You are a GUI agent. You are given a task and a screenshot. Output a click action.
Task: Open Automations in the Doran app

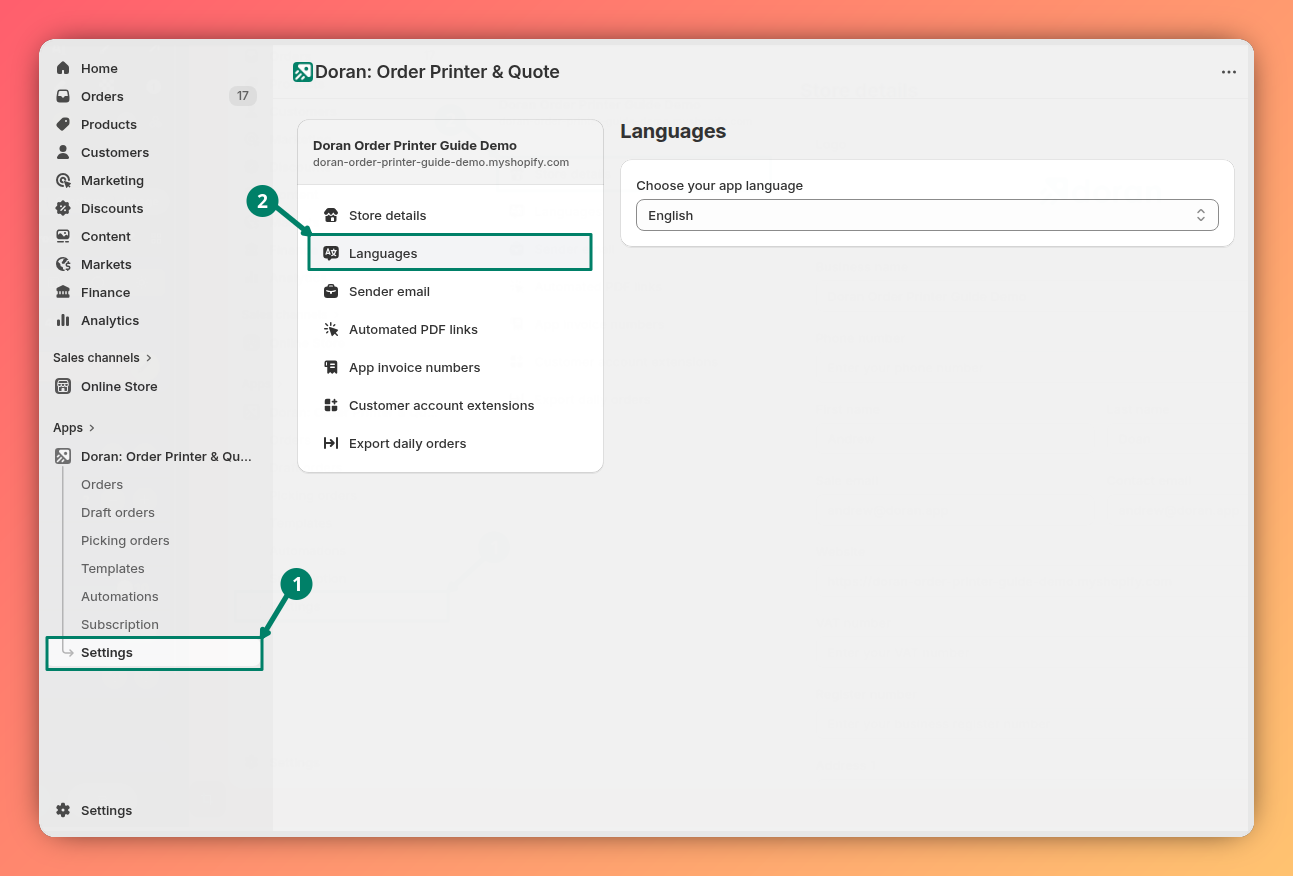click(x=120, y=596)
